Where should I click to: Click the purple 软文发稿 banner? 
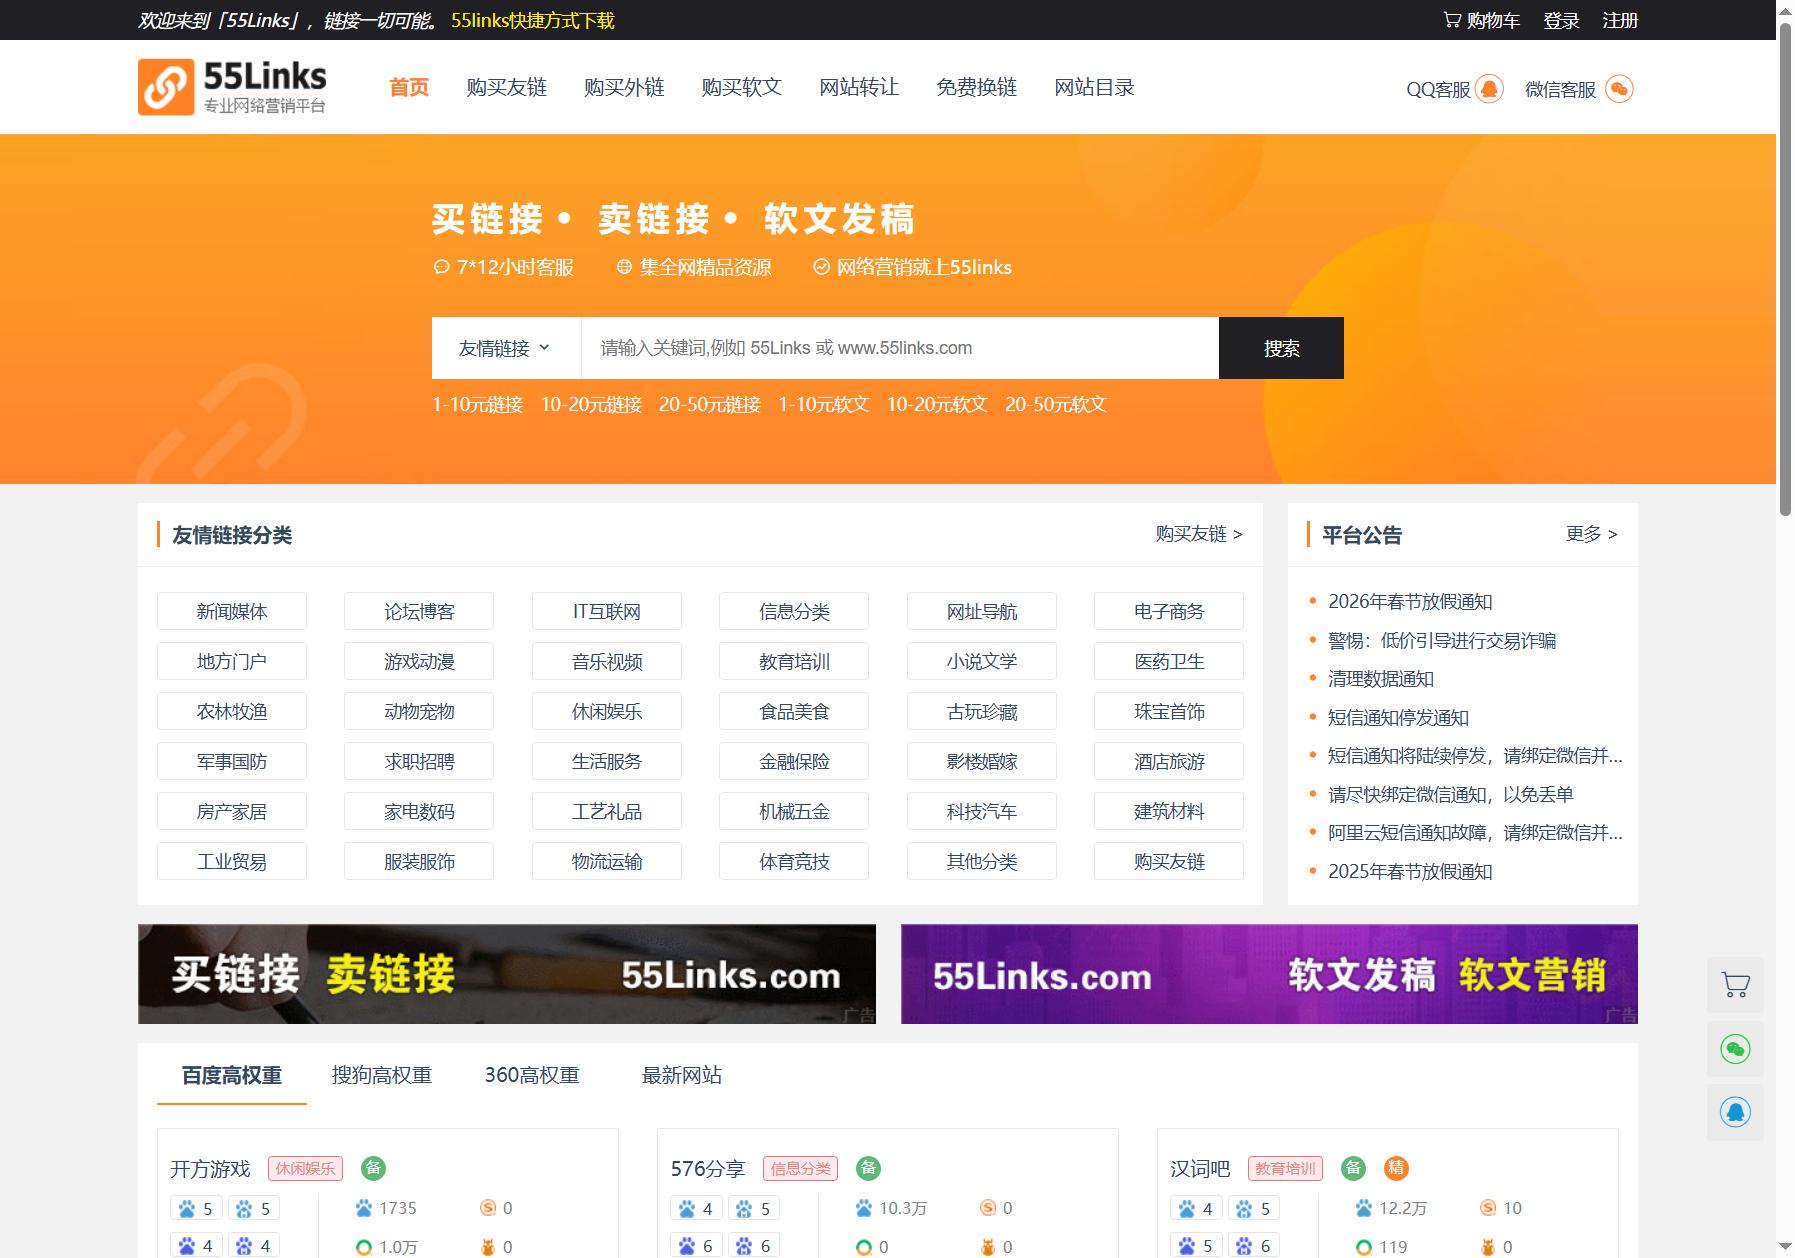click(1269, 974)
